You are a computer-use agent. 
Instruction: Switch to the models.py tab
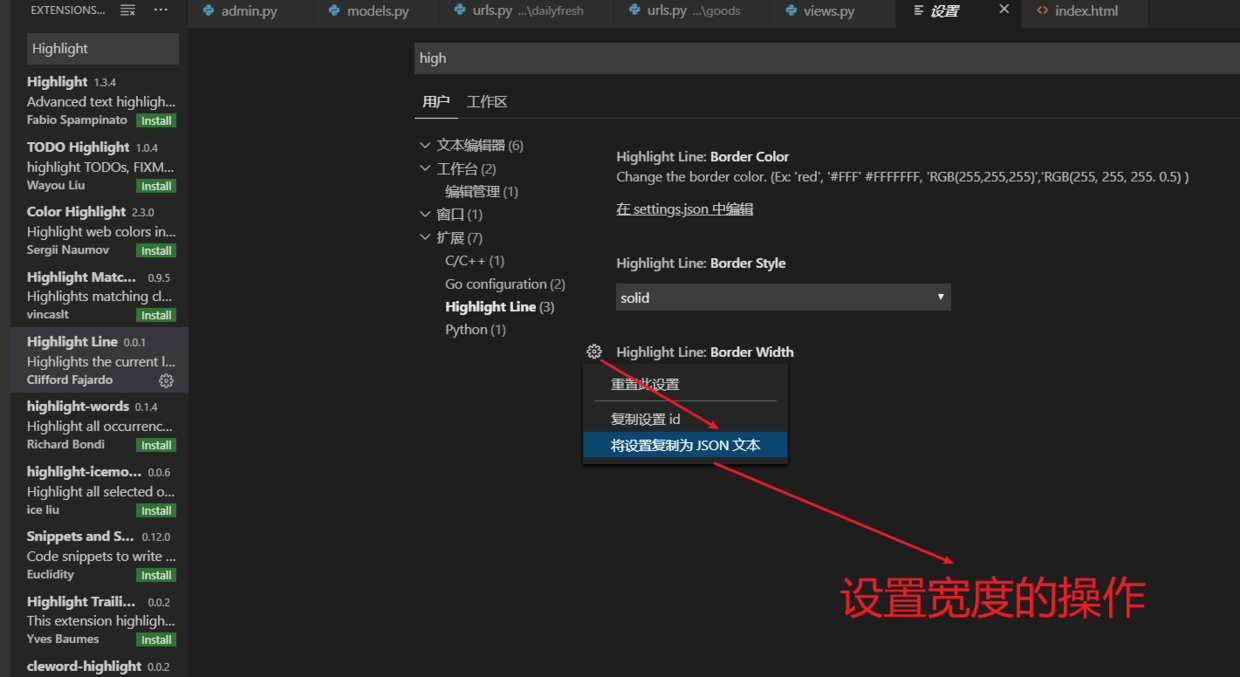coord(377,12)
